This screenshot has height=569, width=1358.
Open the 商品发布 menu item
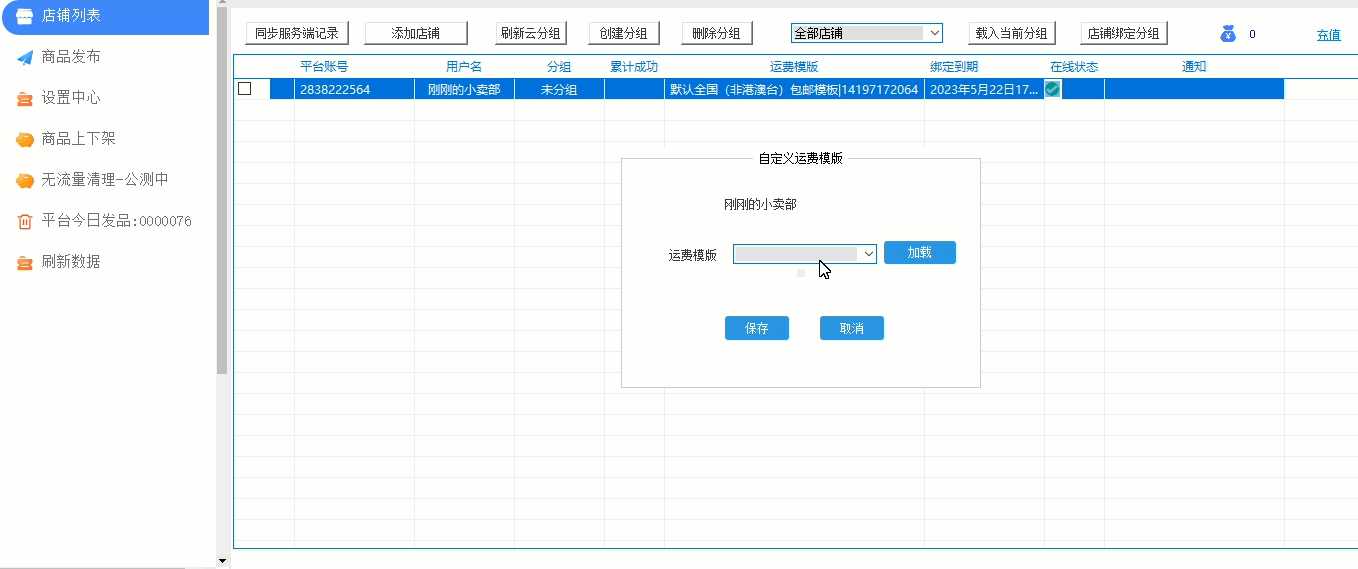pyautogui.click(x=71, y=57)
